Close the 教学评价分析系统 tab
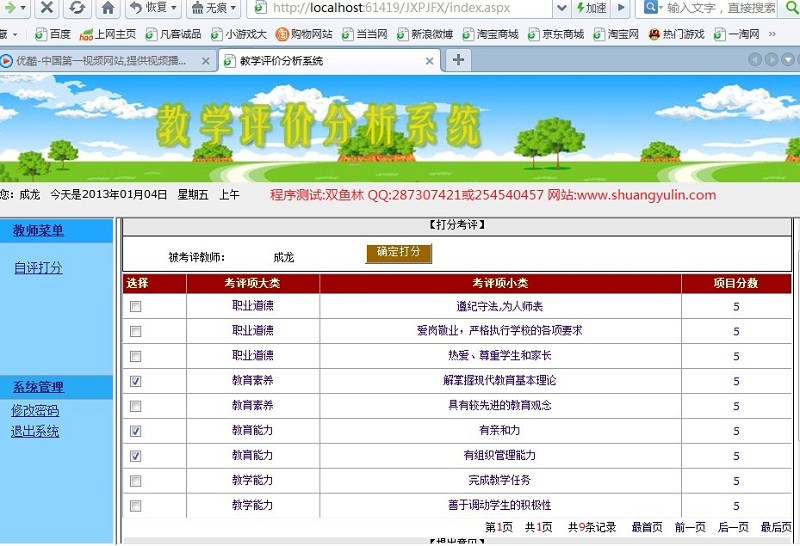Viewport: 800px width, 546px height. point(430,61)
